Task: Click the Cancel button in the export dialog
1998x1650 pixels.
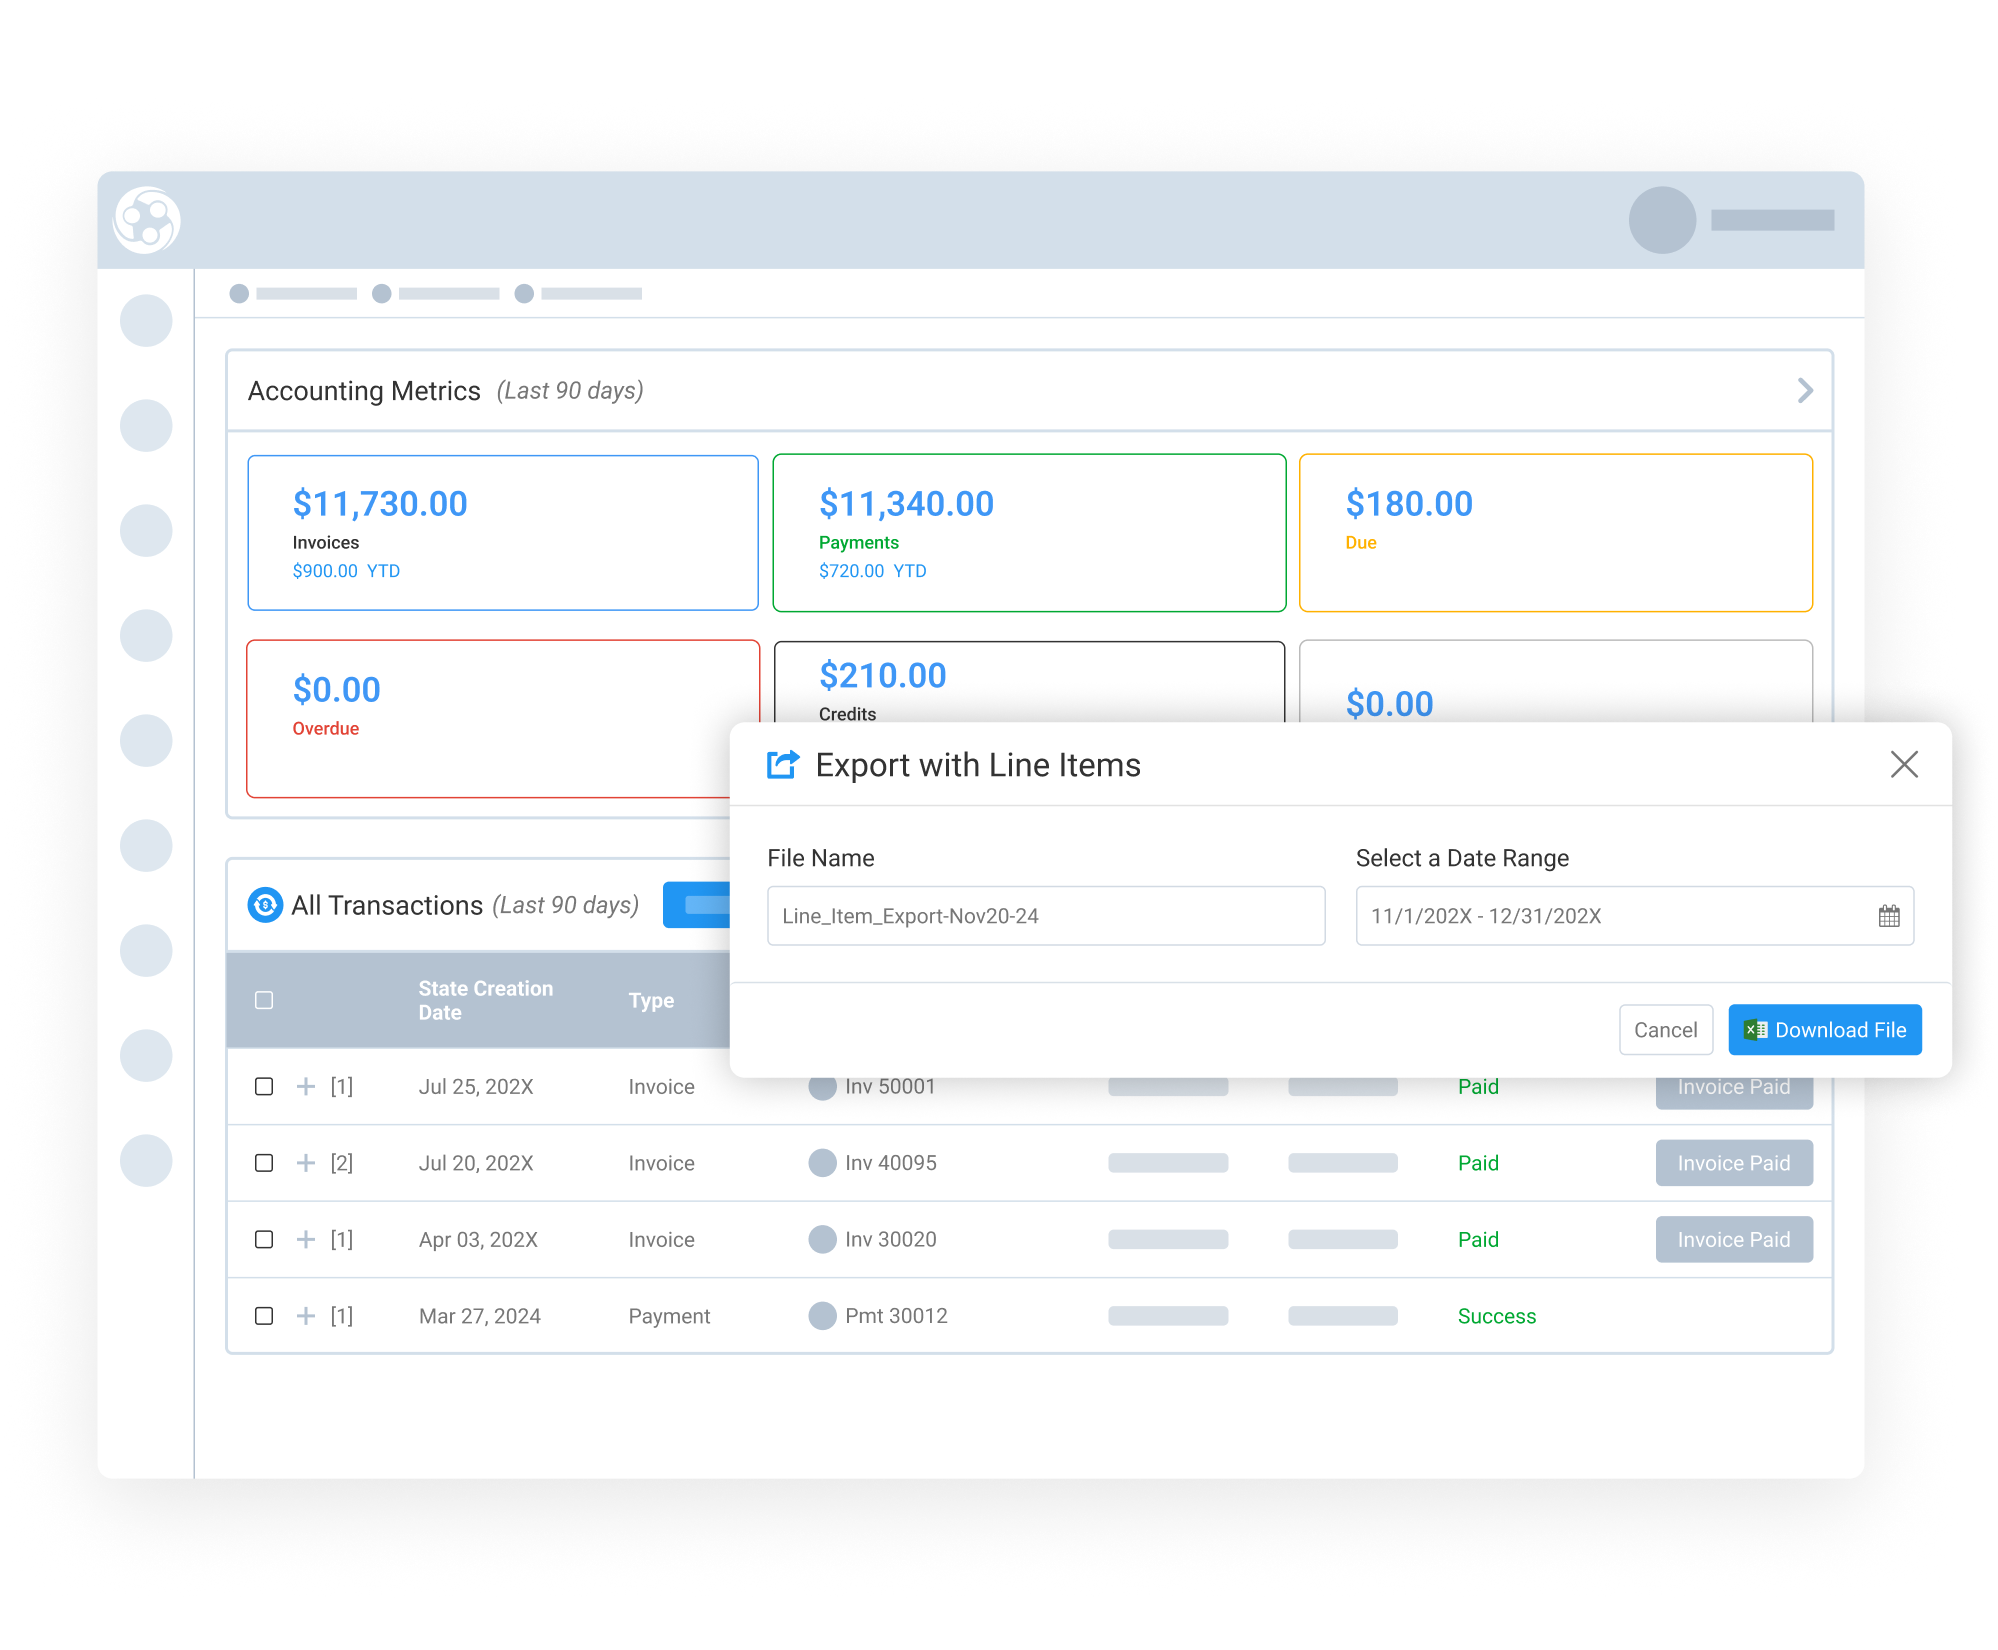Action: [x=1666, y=1029]
